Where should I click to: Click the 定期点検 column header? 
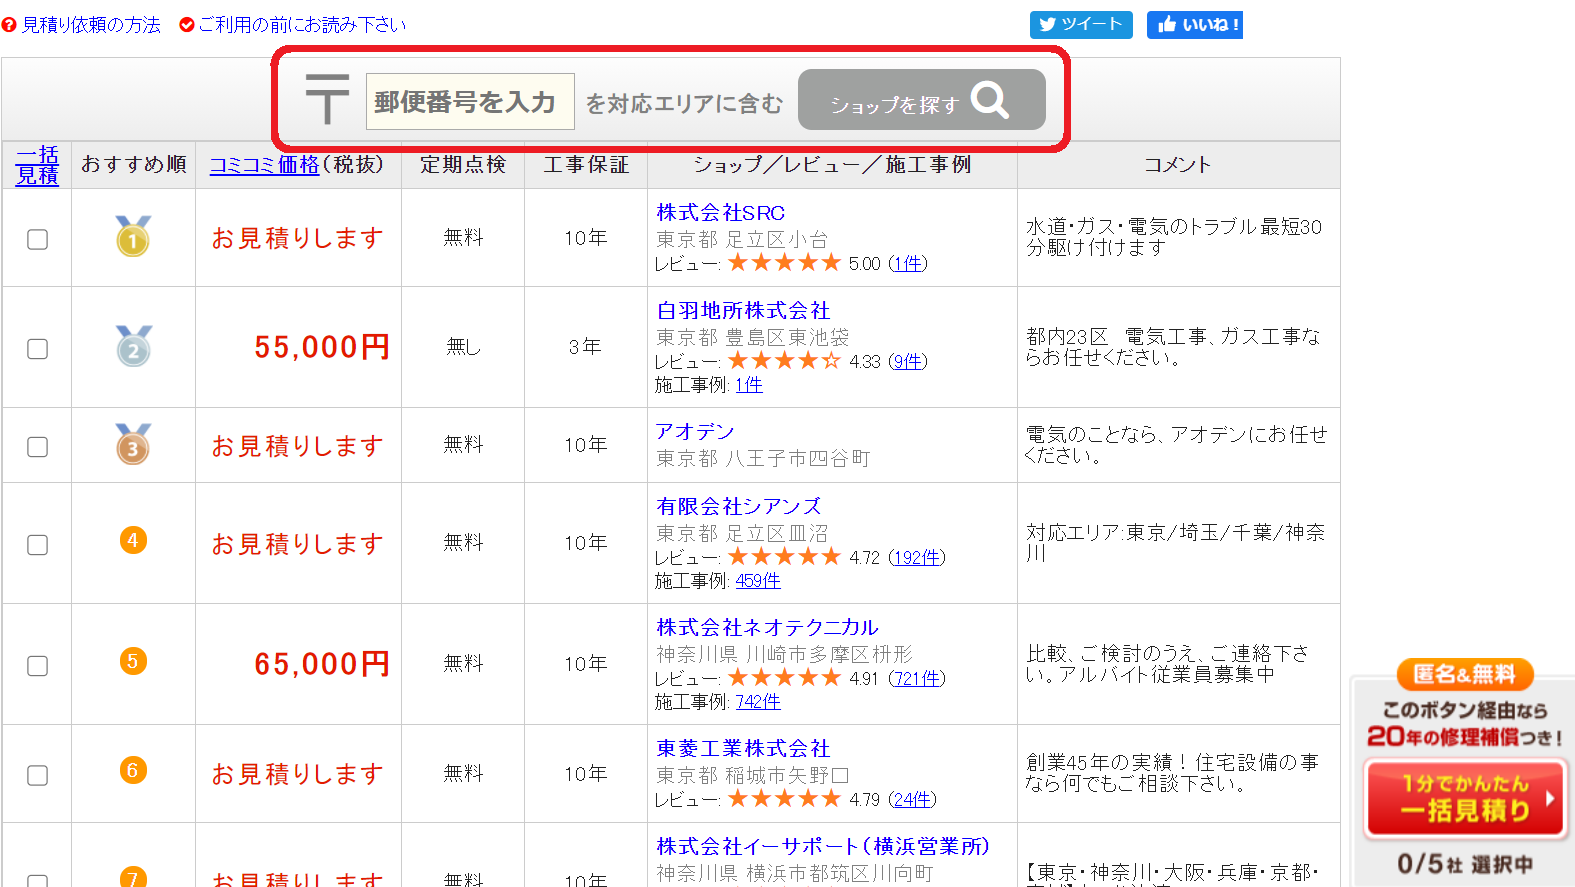click(x=463, y=165)
